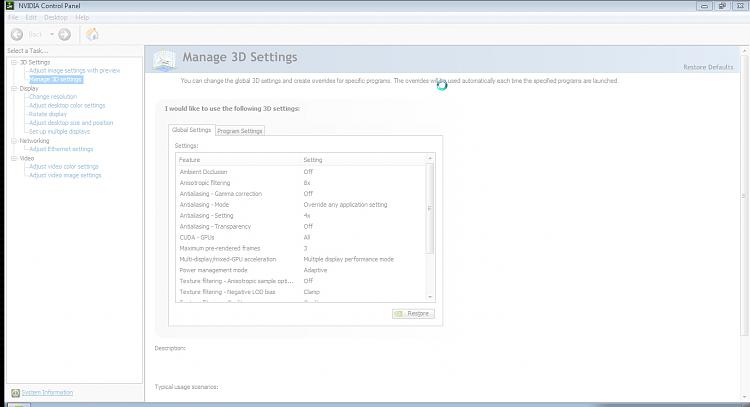Click the settings list scroll up arrow

(x=430, y=158)
